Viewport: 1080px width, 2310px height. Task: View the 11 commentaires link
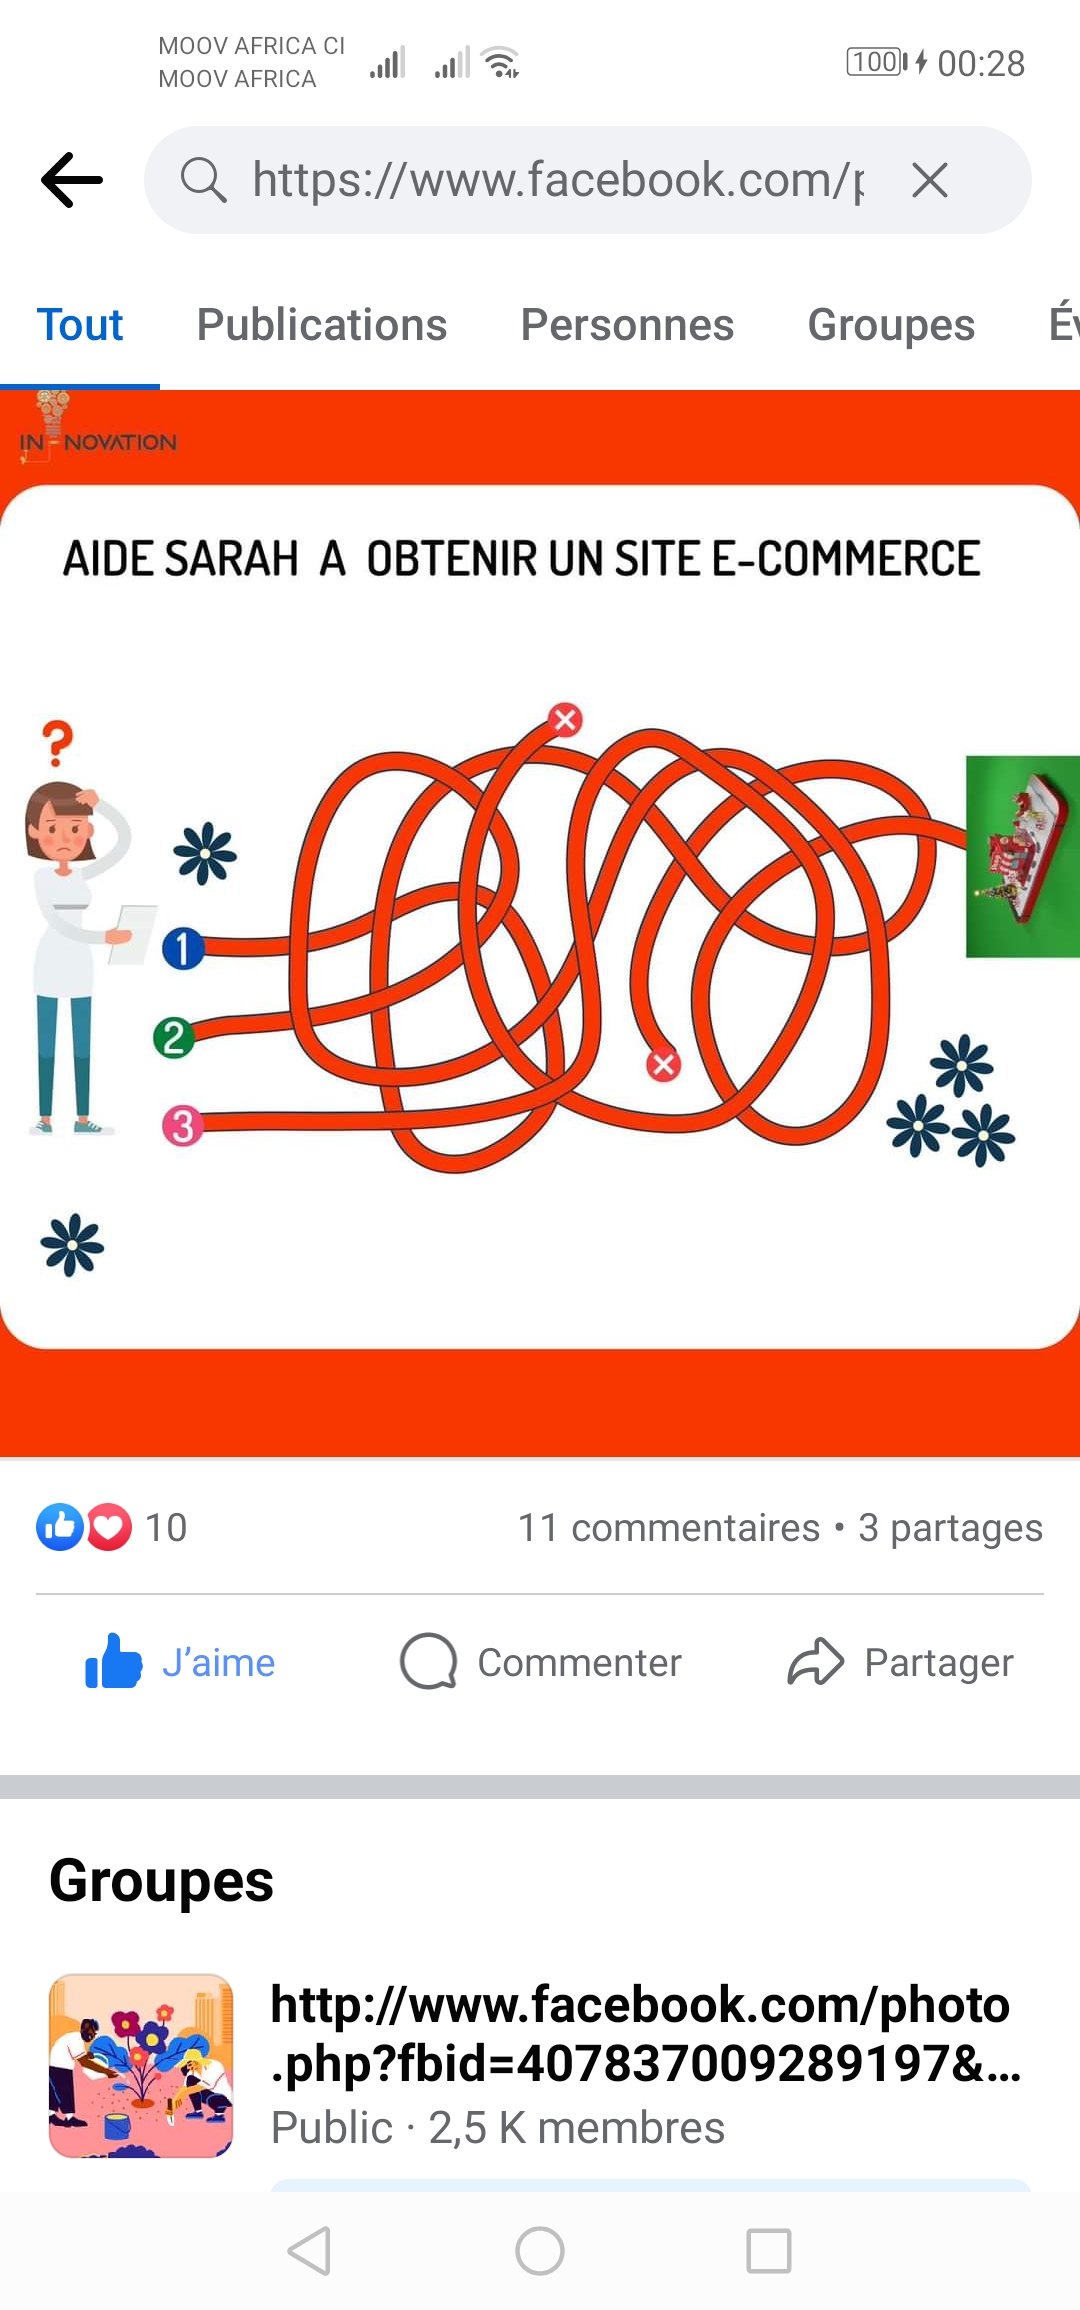point(668,1527)
